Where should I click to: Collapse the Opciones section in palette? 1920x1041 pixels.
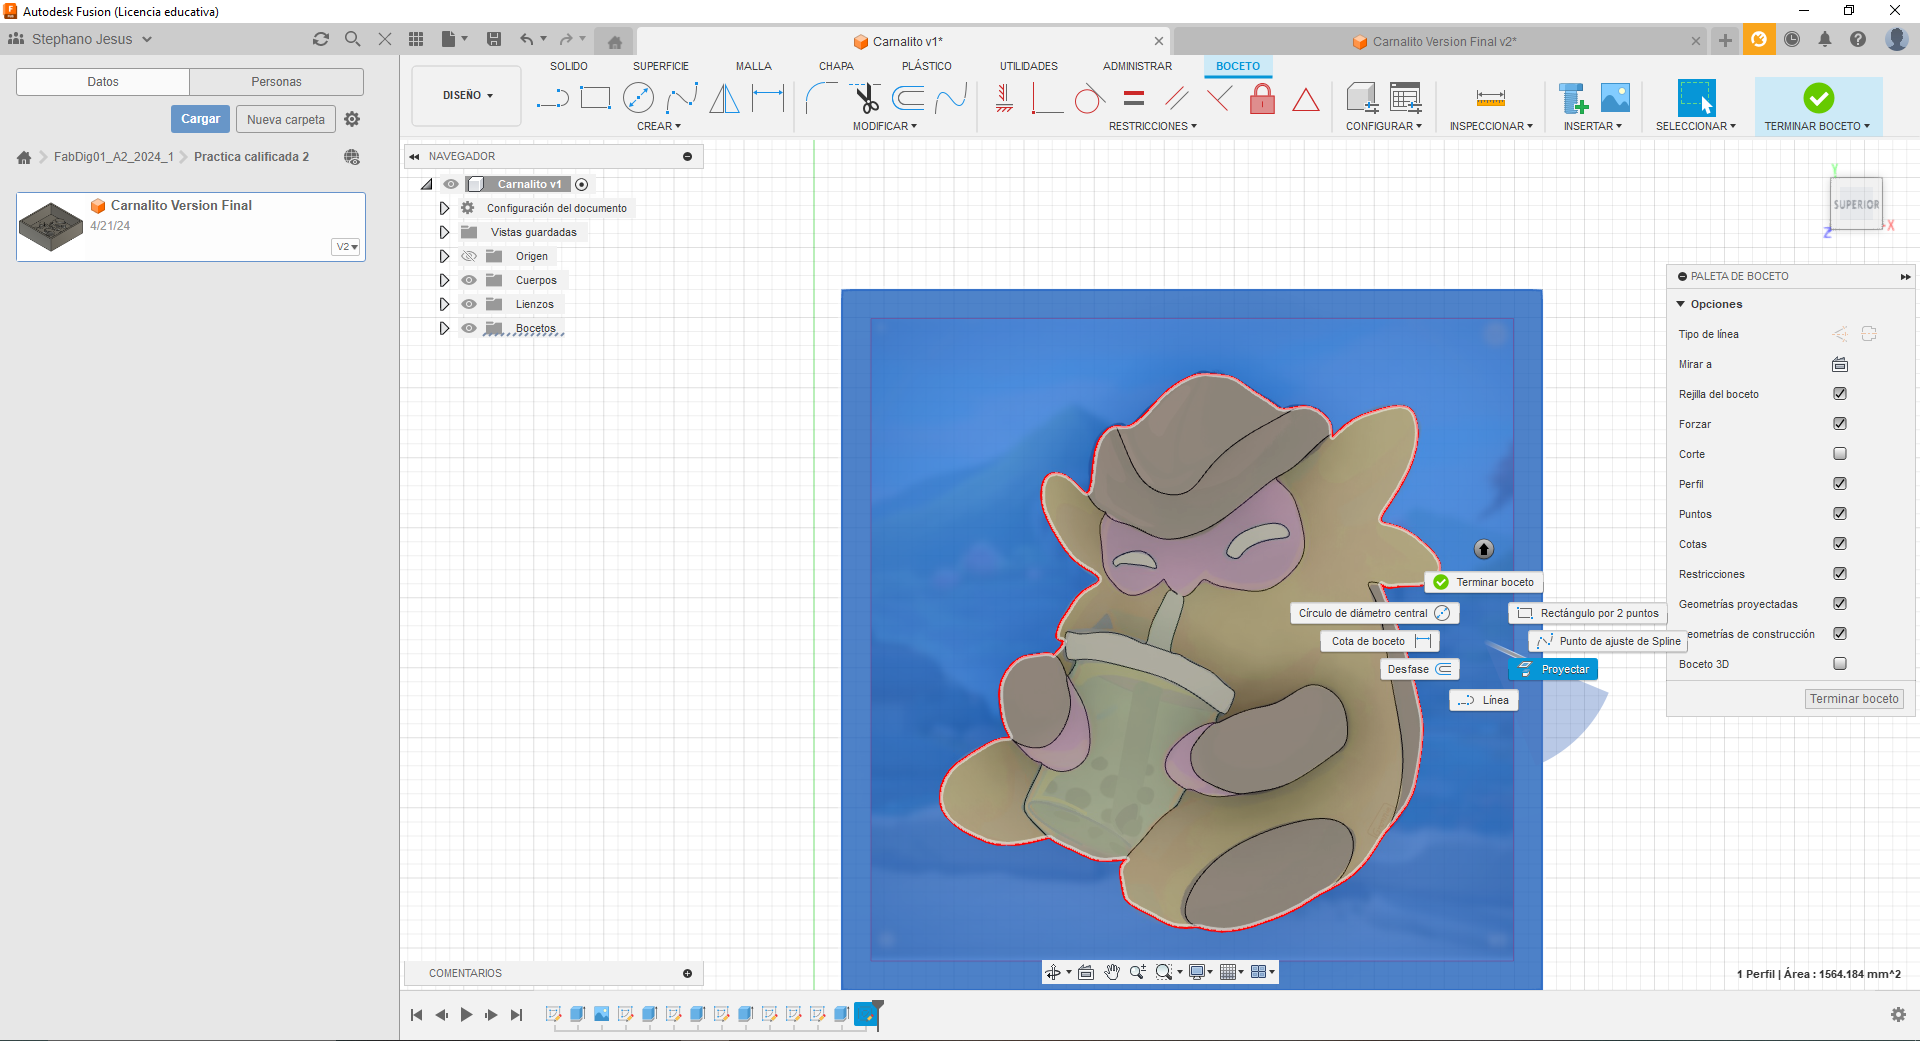[1681, 304]
